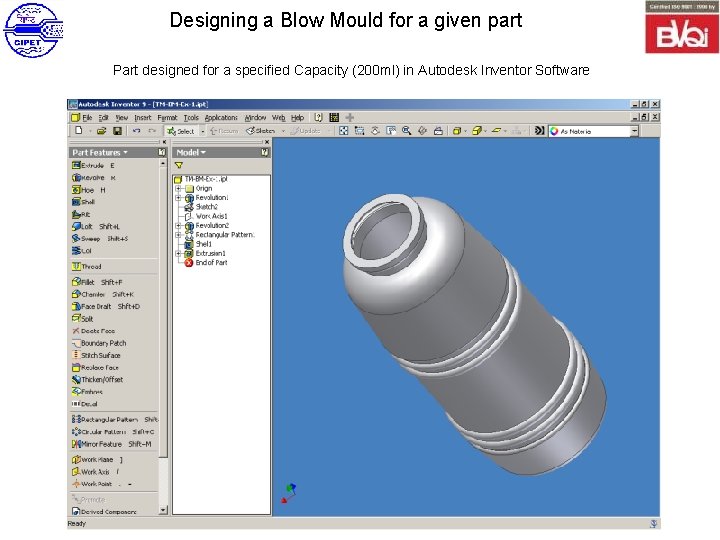
Task: Select the Circular Pattern tool
Action: (113, 432)
